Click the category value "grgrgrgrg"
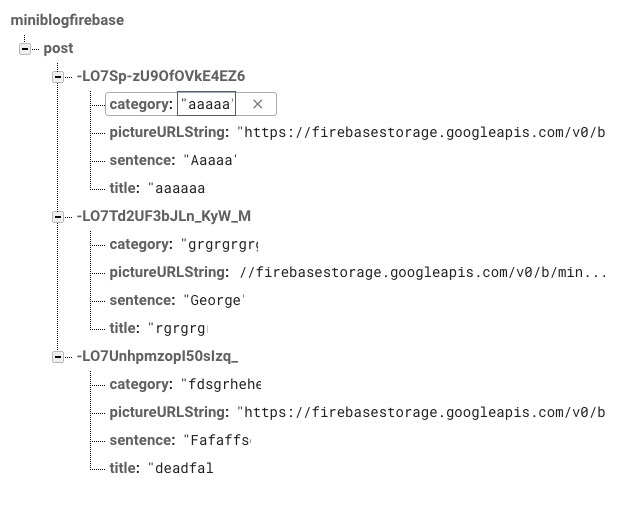Screen dimensions: 642x505 pos(219,244)
